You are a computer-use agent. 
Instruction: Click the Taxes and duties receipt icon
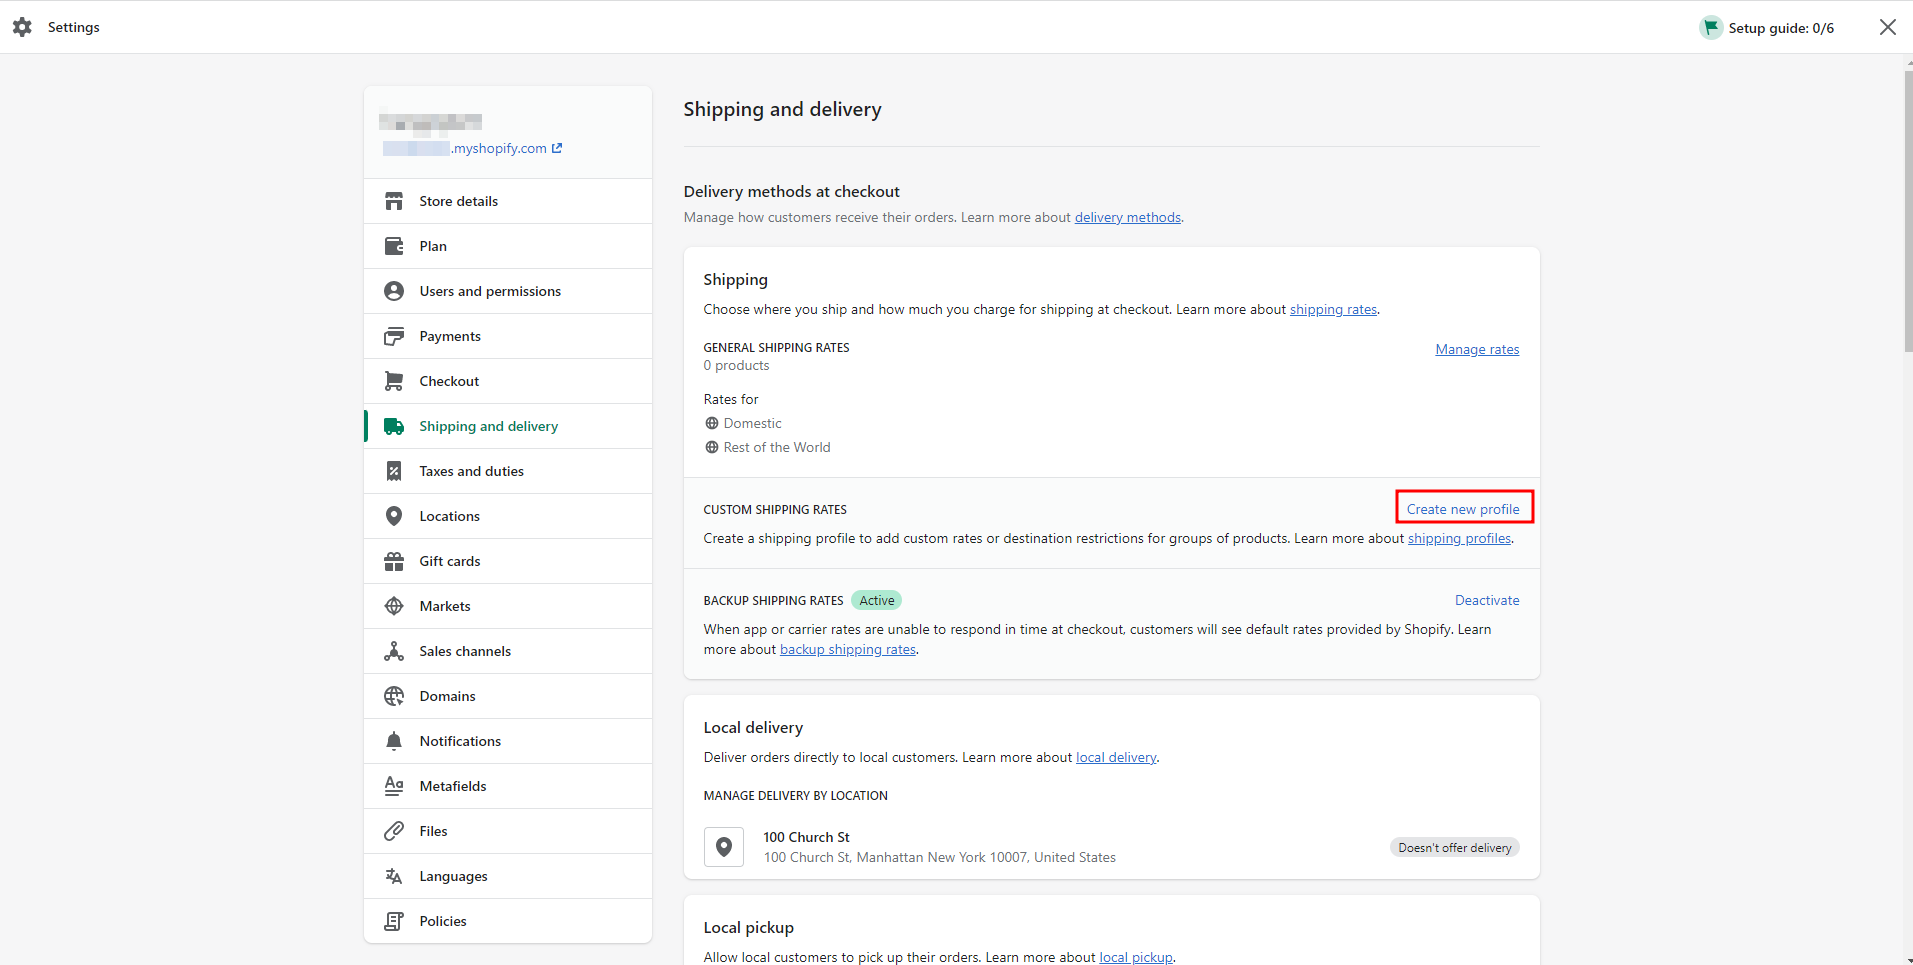coord(394,471)
